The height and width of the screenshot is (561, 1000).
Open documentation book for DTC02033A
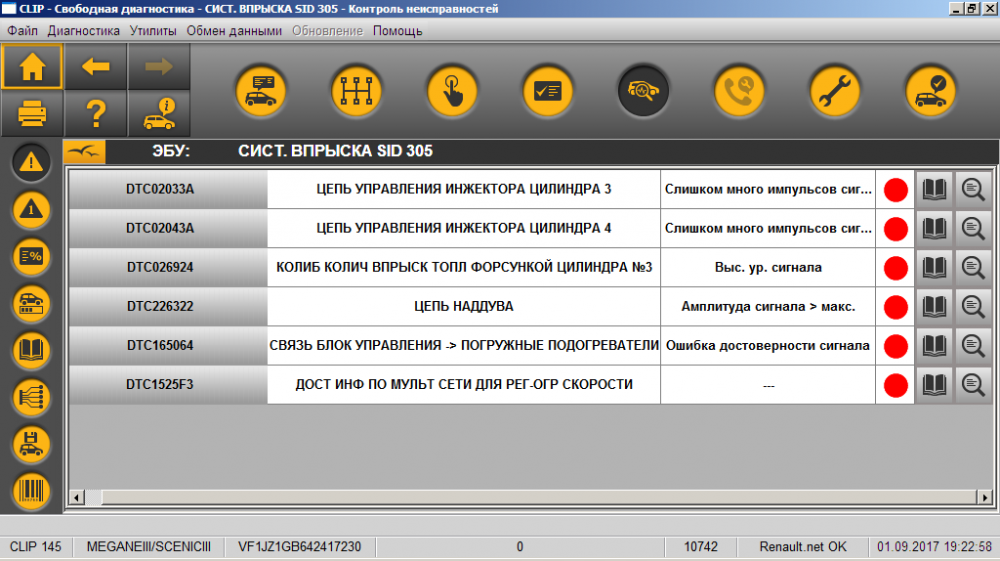pos(934,189)
